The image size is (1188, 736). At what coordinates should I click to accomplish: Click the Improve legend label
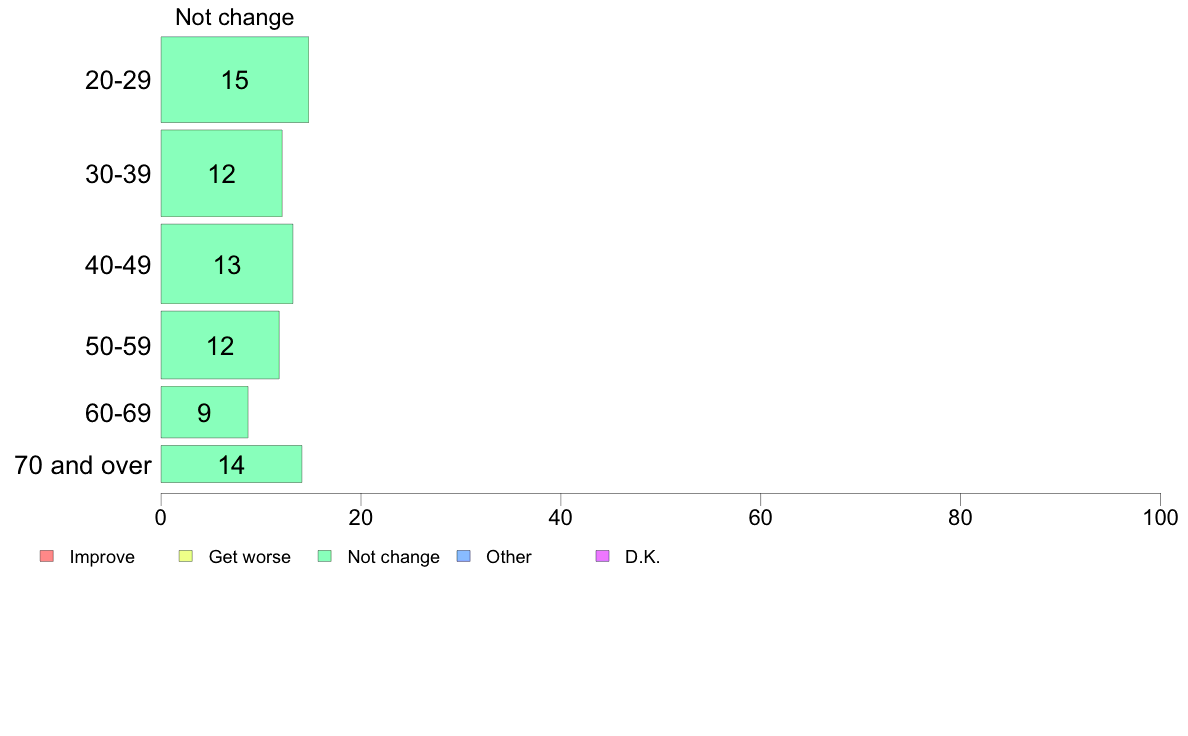(x=102, y=557)
